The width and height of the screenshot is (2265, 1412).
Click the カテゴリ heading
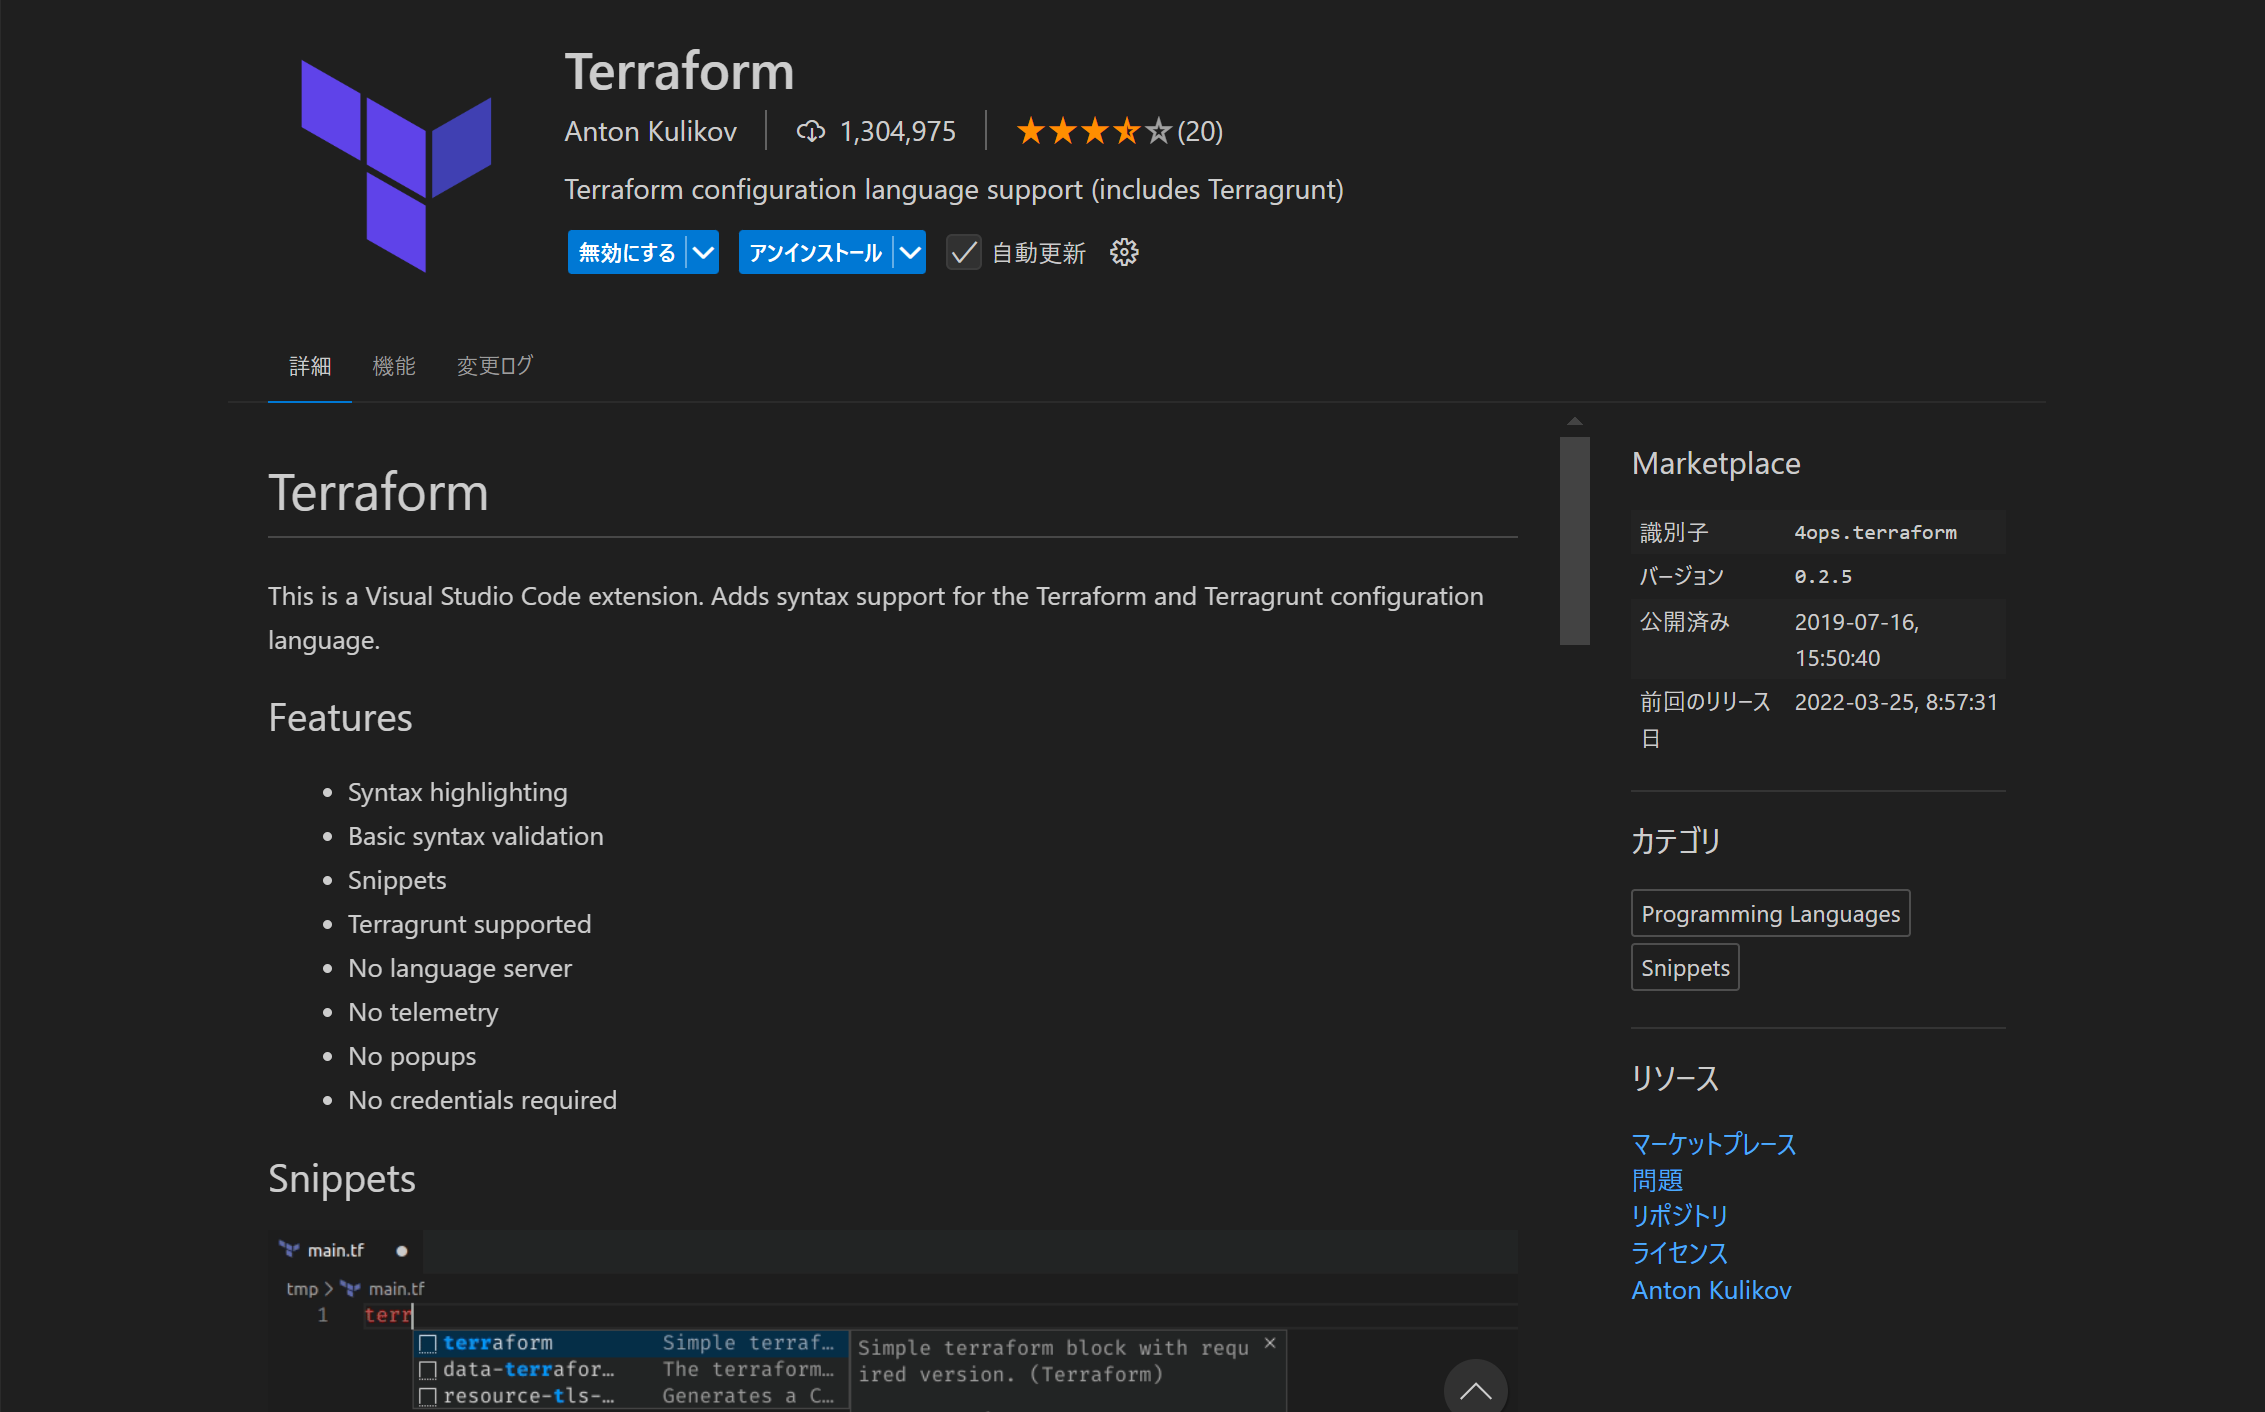pos(1676,841)
